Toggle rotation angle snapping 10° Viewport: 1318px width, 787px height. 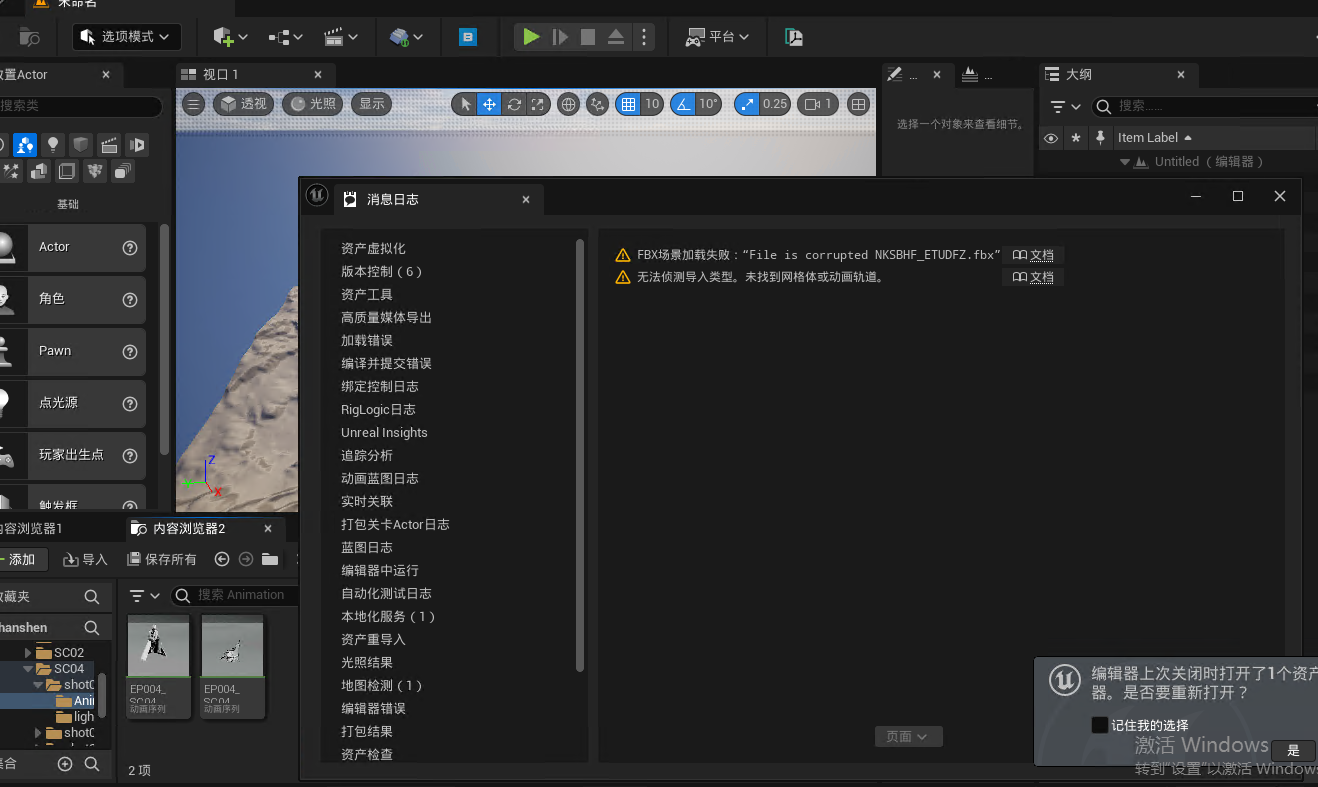click(683, 104)
